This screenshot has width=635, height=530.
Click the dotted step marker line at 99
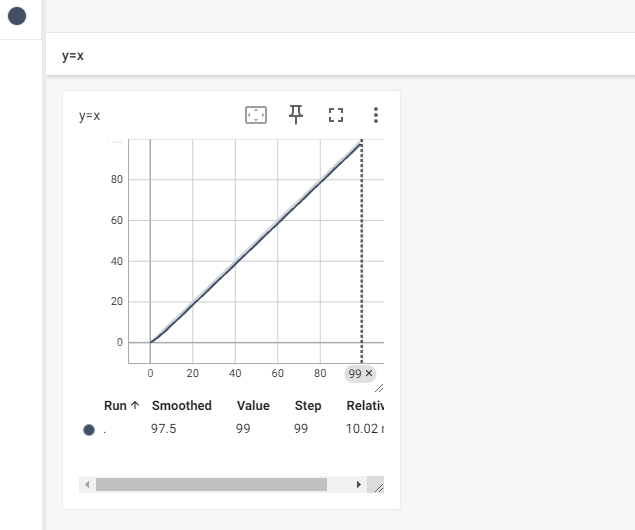(x=362, y=251)
